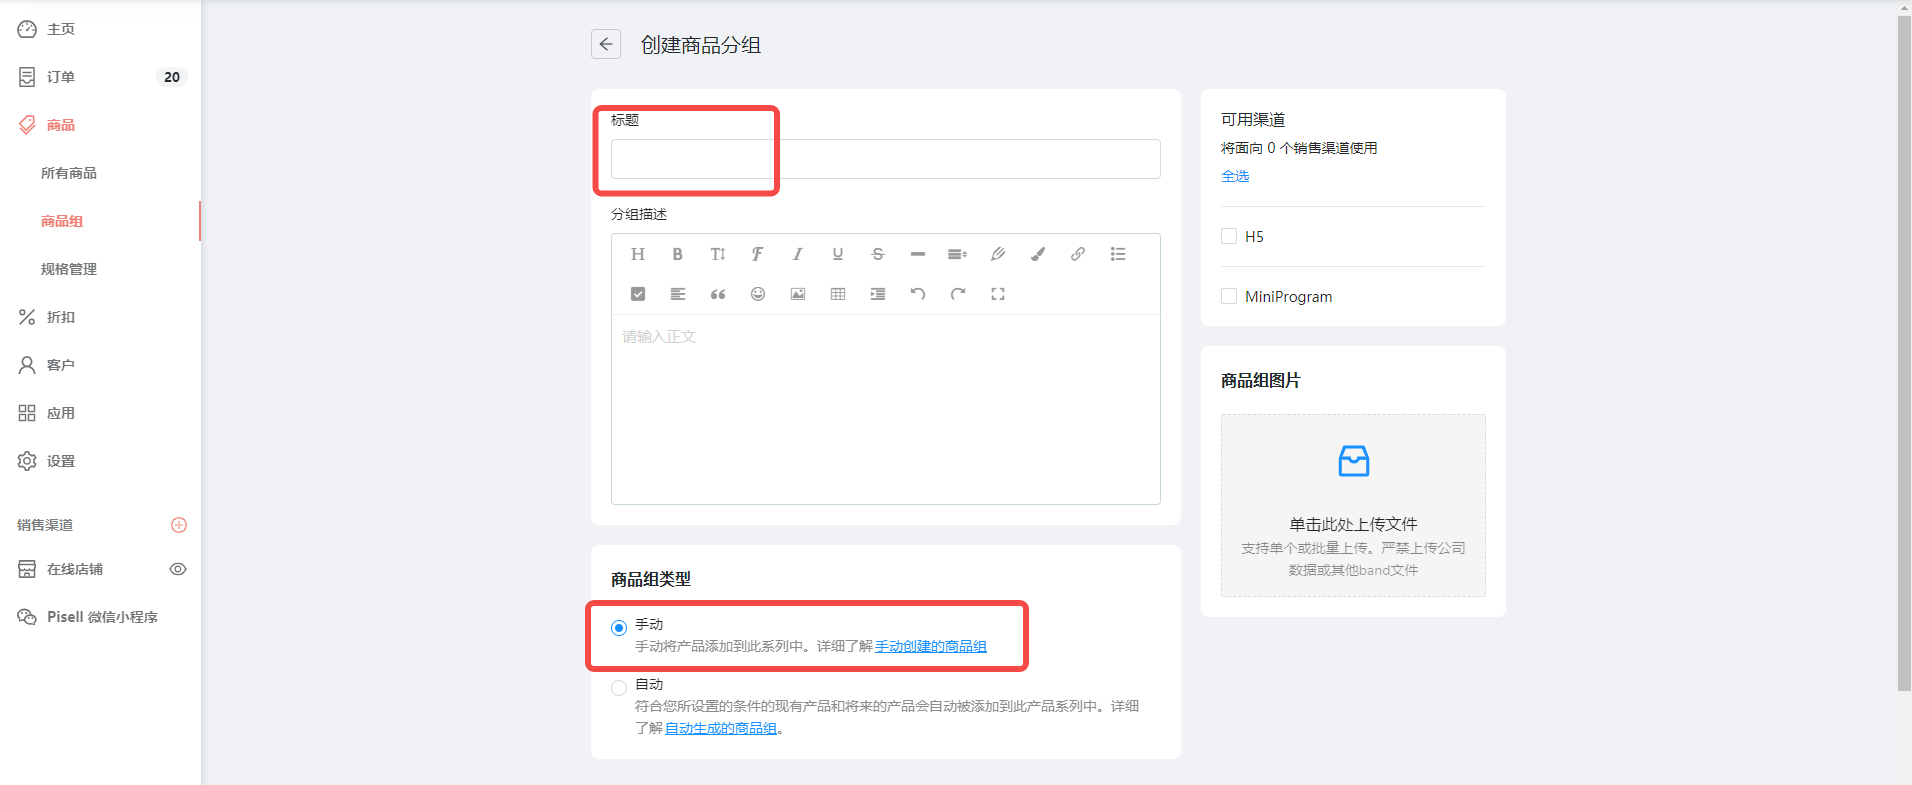1912x785 pixels.
Task: Toggle underline formatting
Action: pos(838,254)
